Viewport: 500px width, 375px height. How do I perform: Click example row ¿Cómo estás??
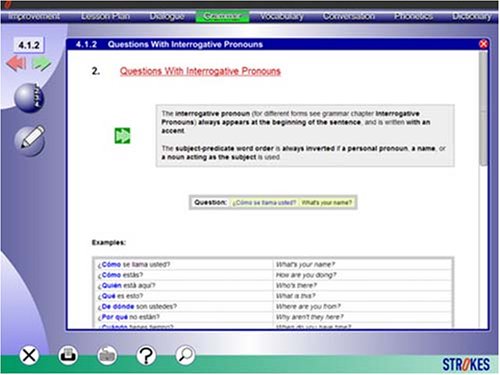point(120,275)
